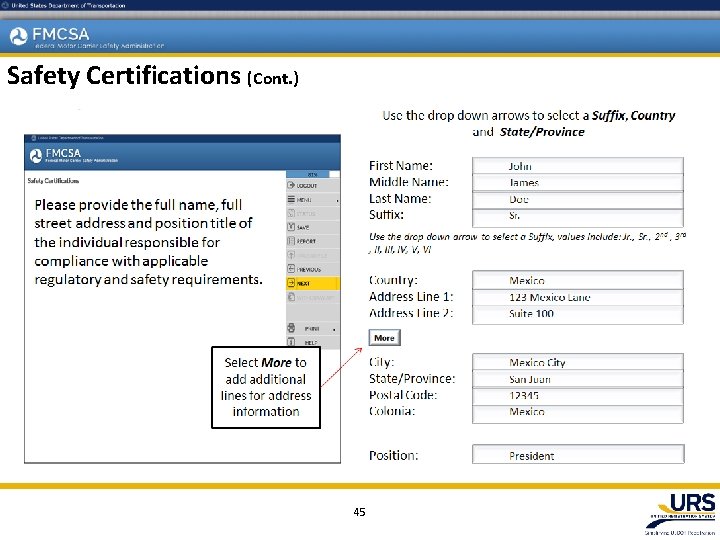Click the Position field containing President
The image size is (720, 540).
coord(578,455)
